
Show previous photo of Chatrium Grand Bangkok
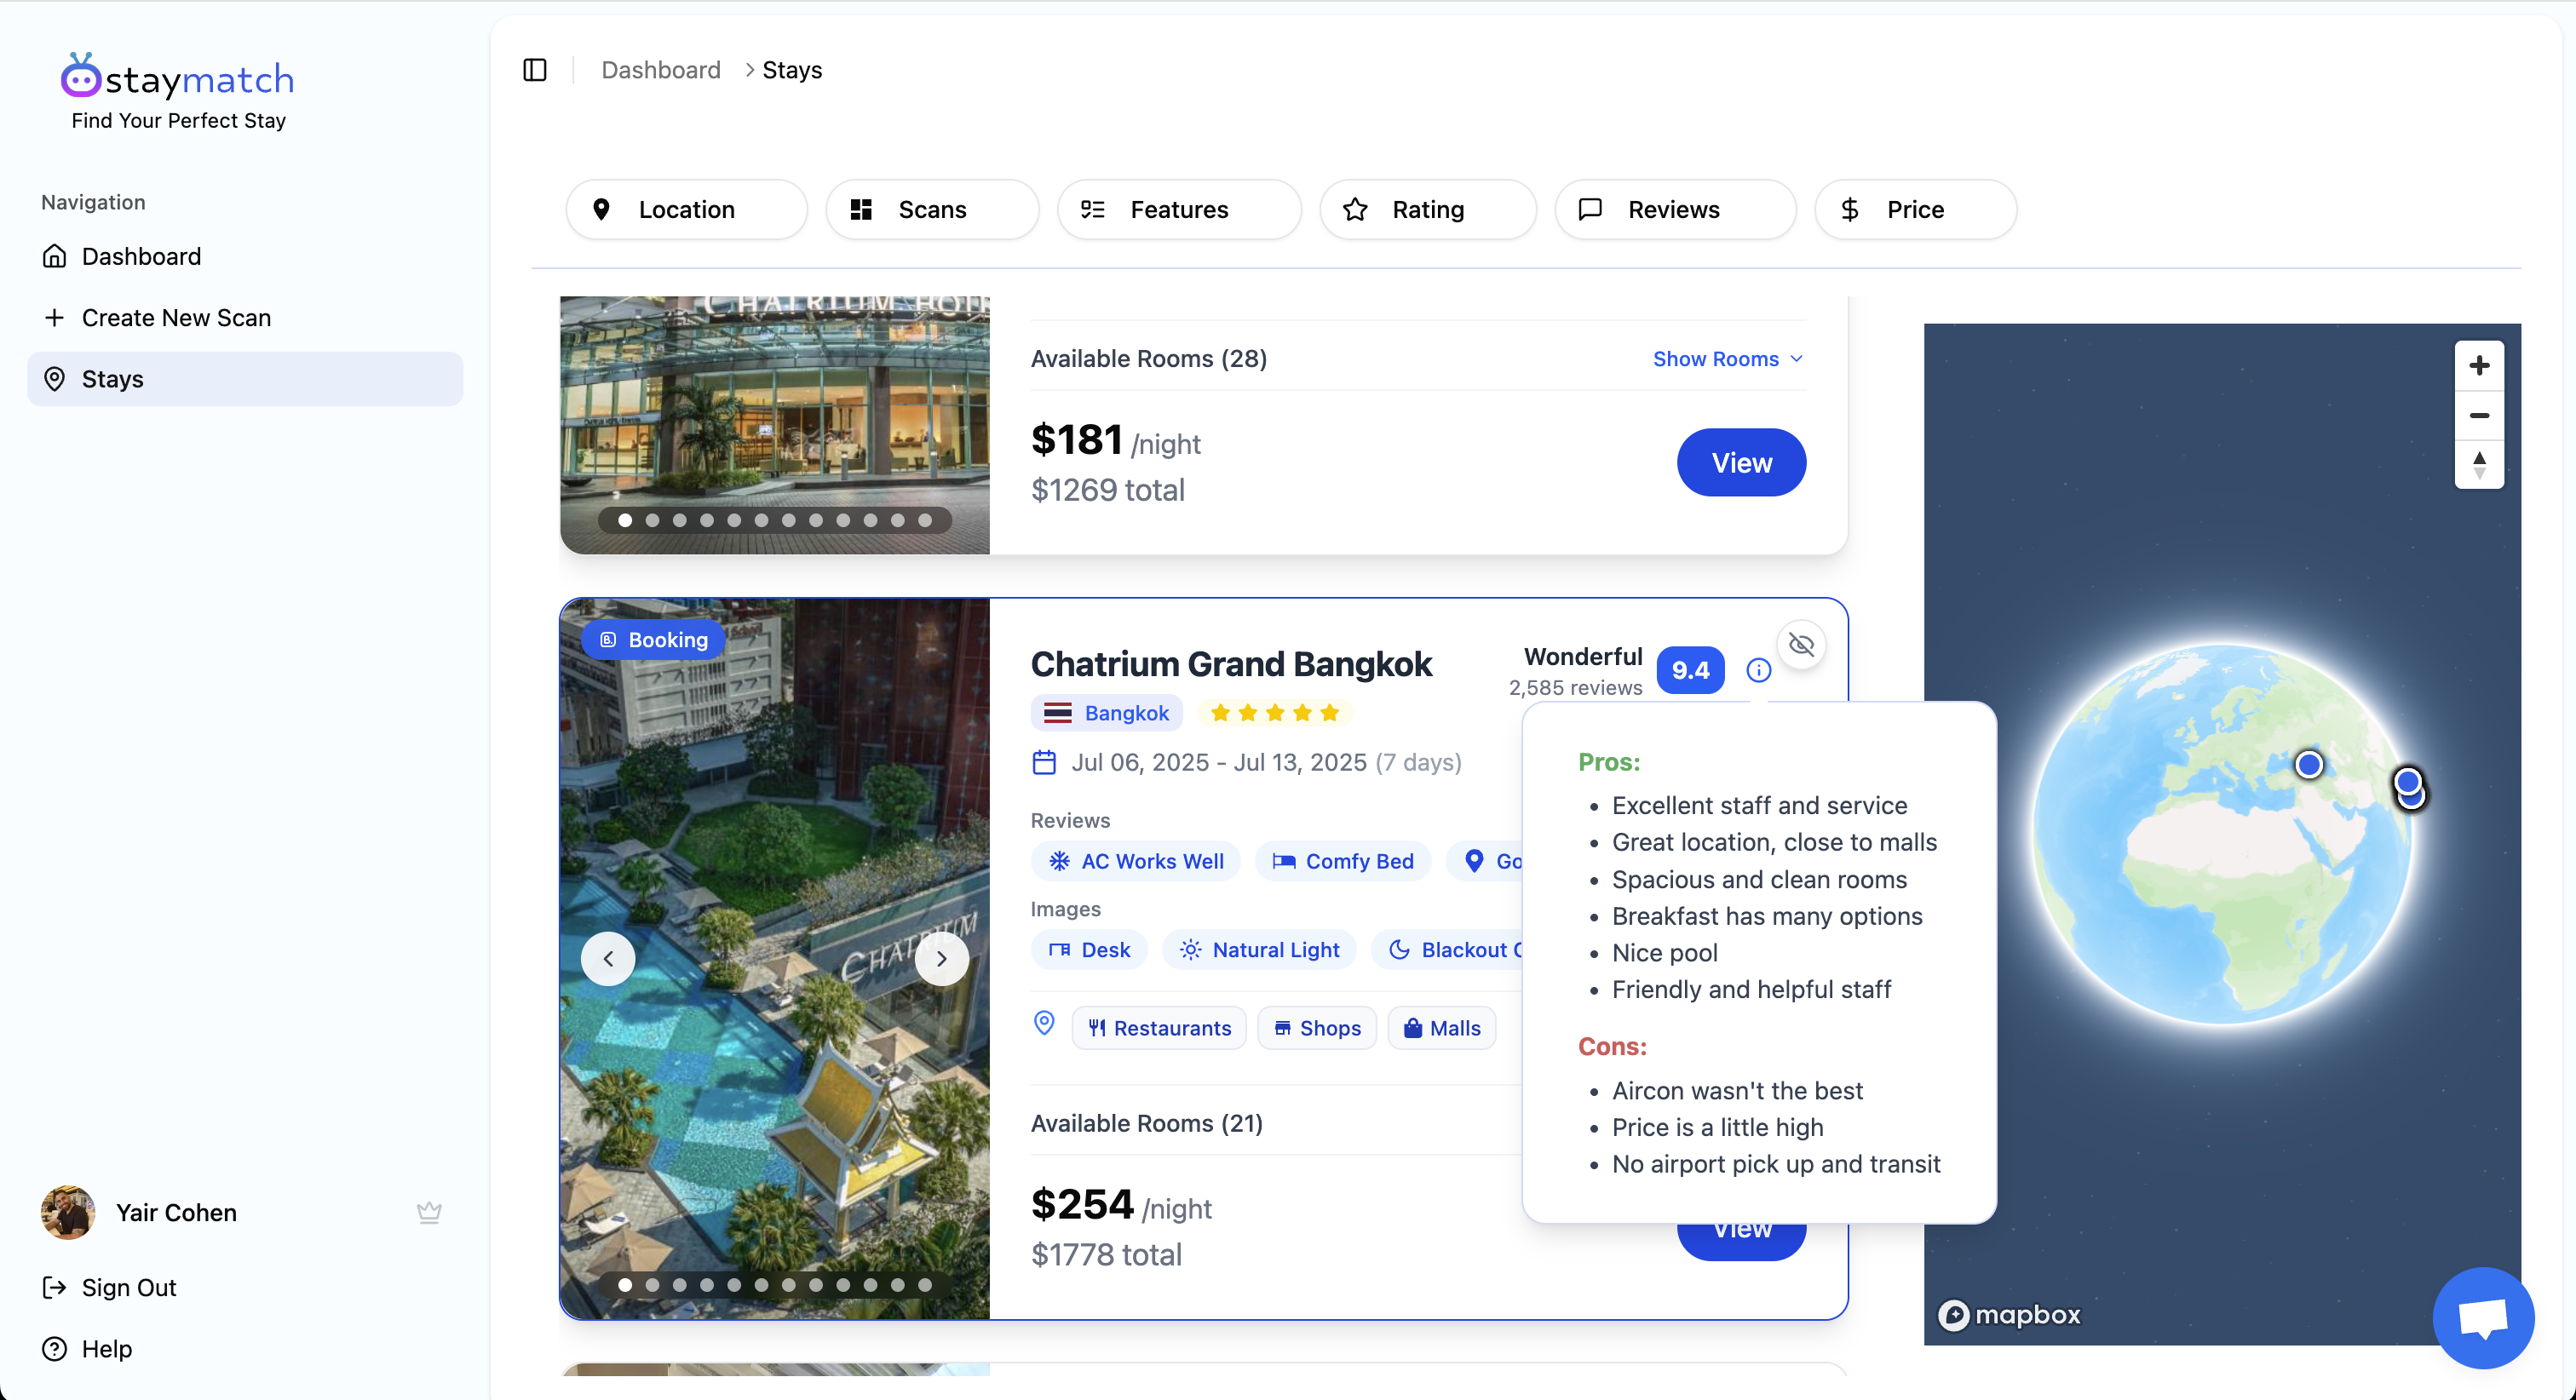pyautogui.click(x=608, y=958)
